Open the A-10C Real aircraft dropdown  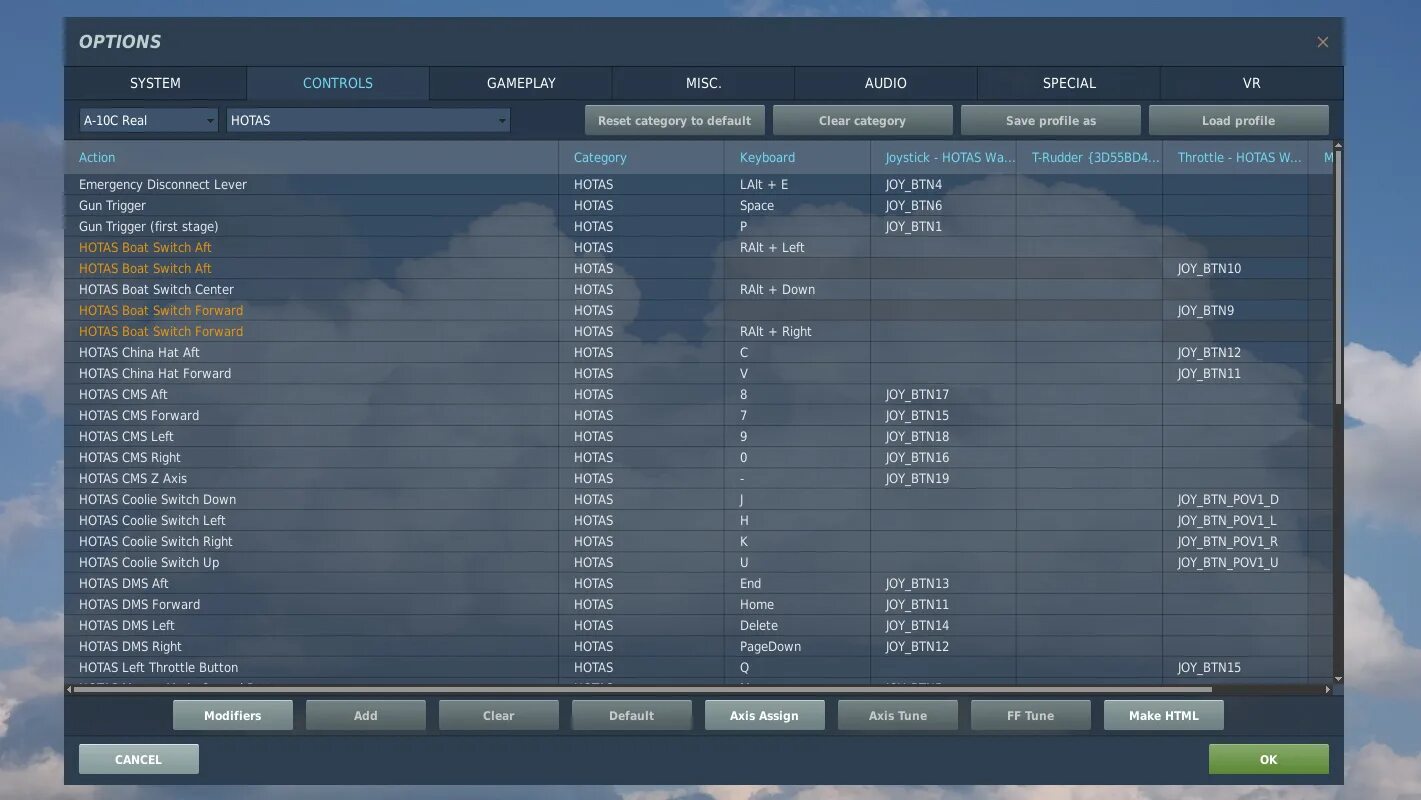tap(148, 120)
